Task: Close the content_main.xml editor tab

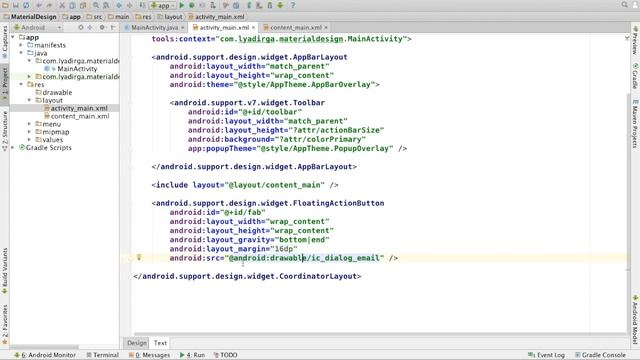Action: (x=326, y=27)
